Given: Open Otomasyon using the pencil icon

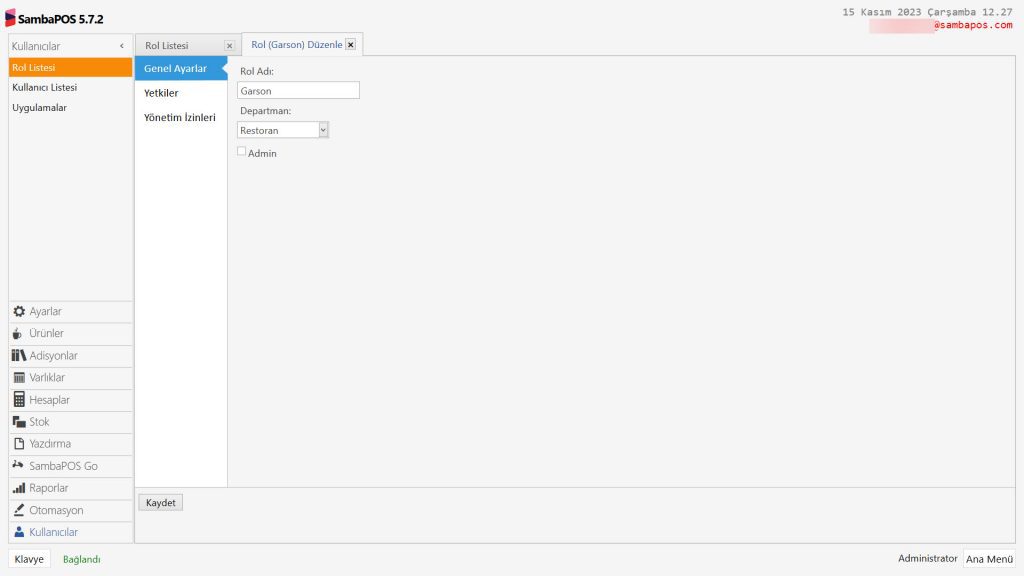Looking at the screenshot, I should [19, 510].
